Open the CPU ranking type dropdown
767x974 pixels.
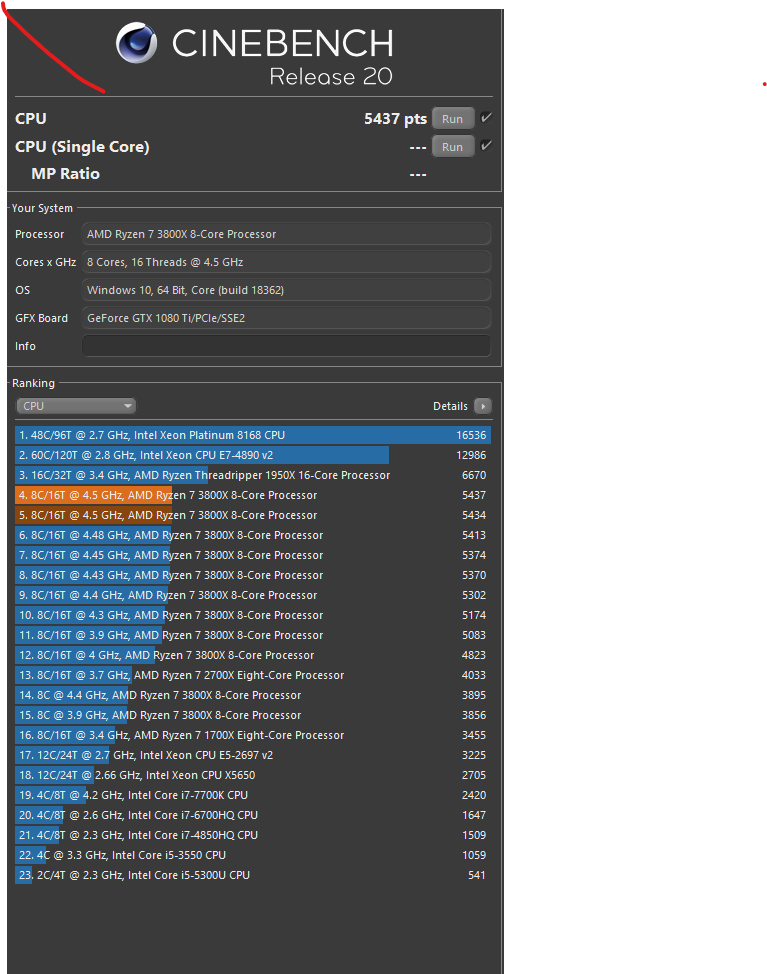click(76, 406)
